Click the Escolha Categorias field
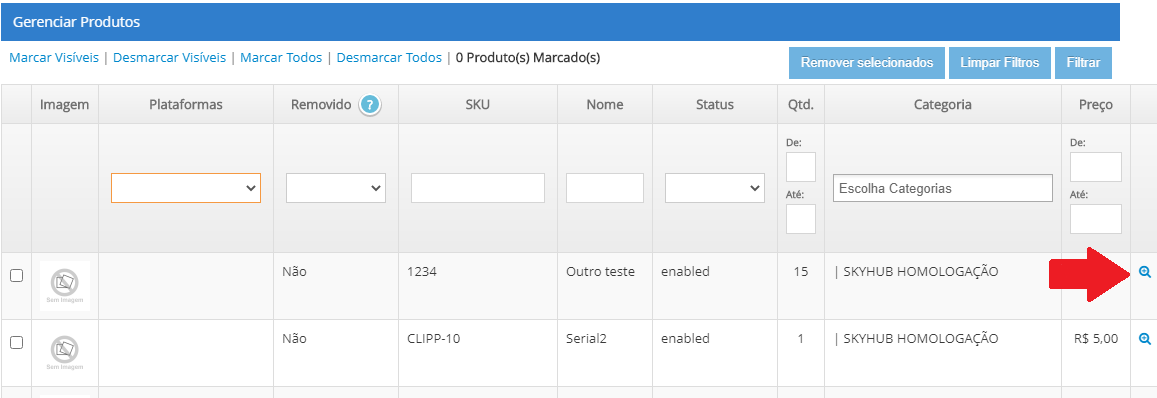The image size is (1157, 398). 942,188
